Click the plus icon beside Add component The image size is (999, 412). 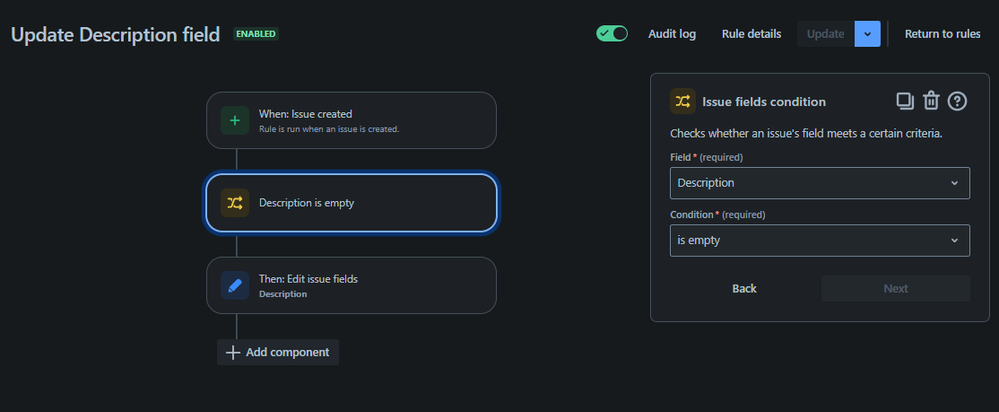click(x=233, y=352)
